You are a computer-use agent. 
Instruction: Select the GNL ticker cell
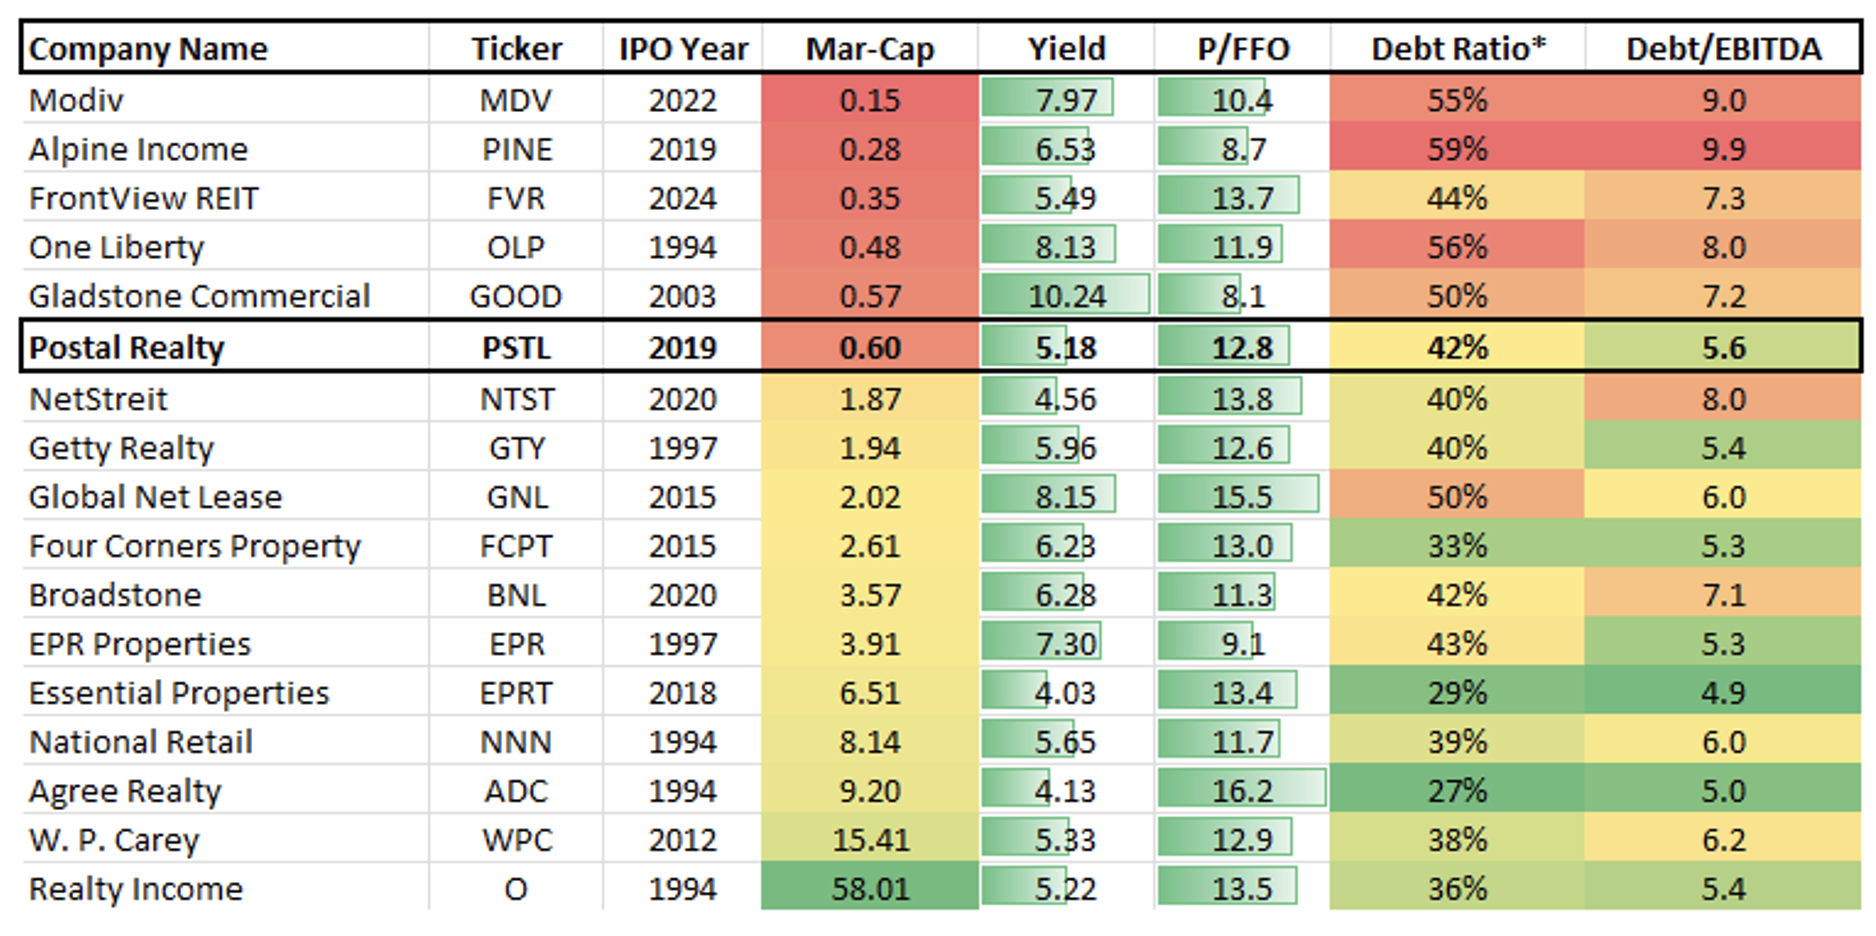(516, 497)
